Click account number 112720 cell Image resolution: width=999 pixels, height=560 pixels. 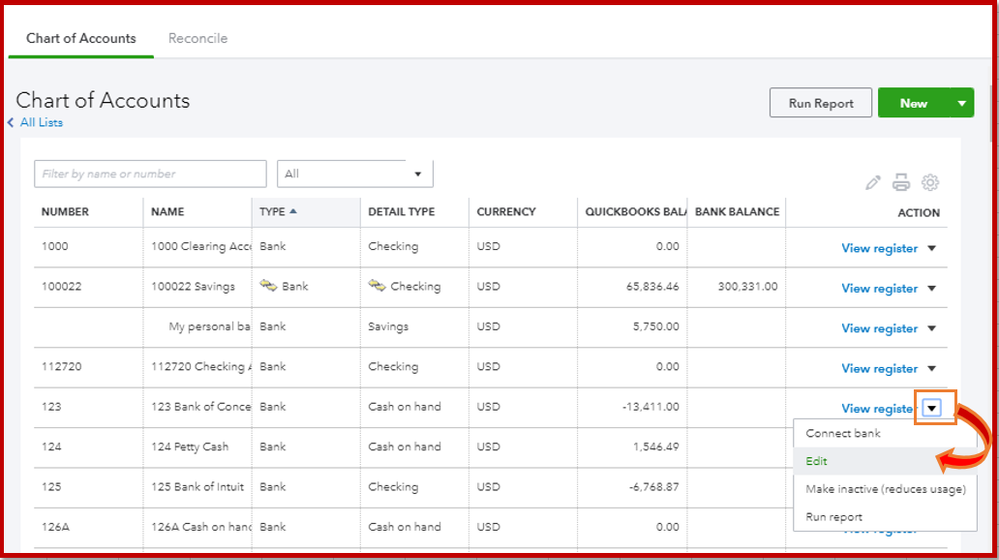61,366
